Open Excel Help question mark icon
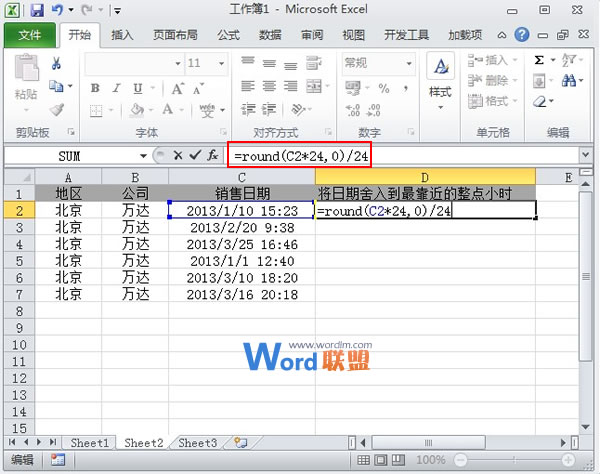Screen dimensions: 600x474 (x=521, y=35)
